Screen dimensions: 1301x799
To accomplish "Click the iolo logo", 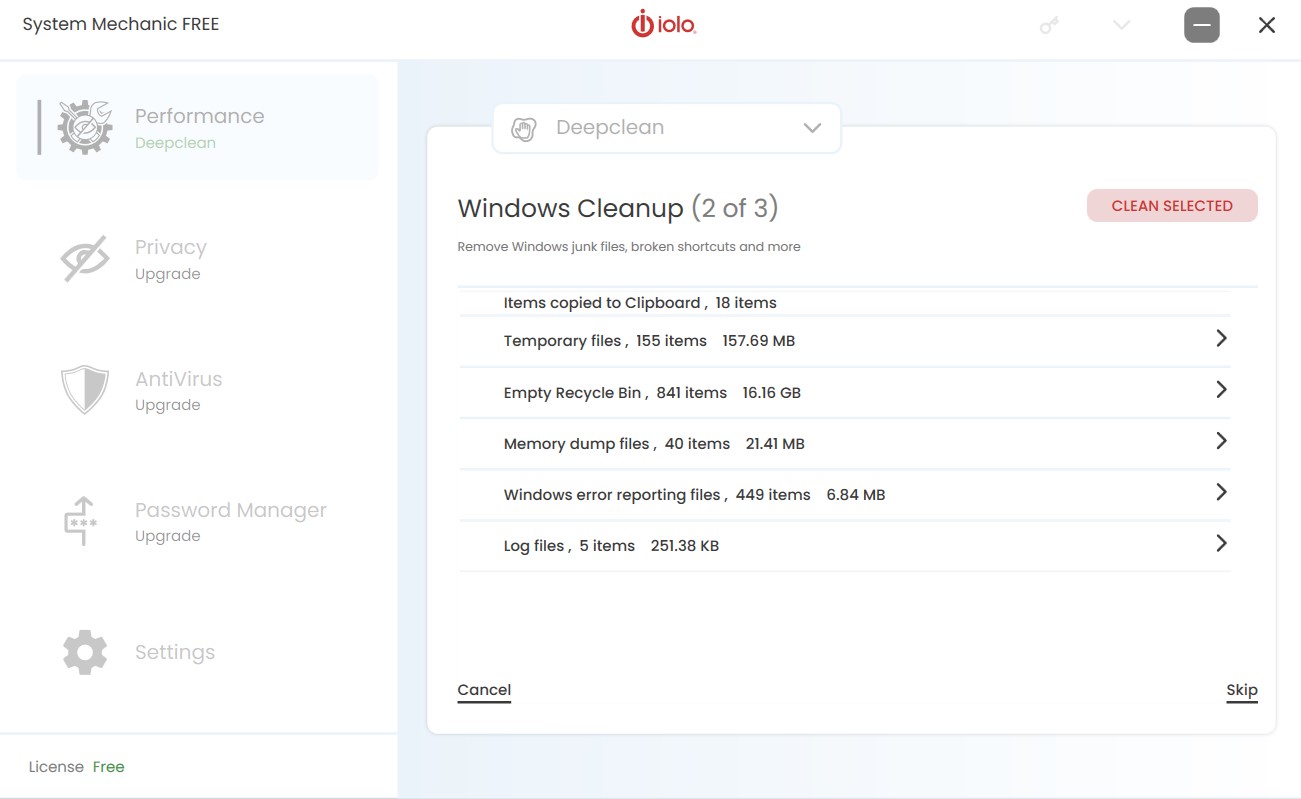I will tap(663, 24).
